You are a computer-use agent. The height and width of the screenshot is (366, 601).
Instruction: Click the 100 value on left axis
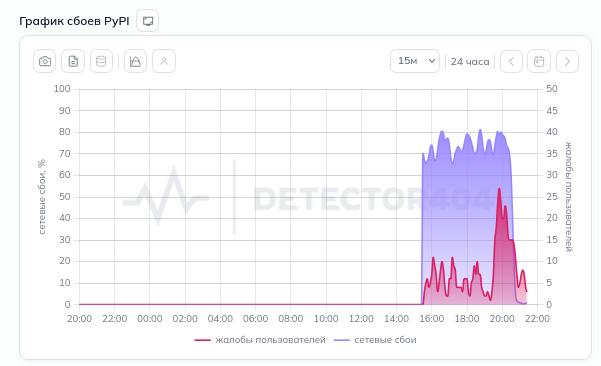pos(62,89)
